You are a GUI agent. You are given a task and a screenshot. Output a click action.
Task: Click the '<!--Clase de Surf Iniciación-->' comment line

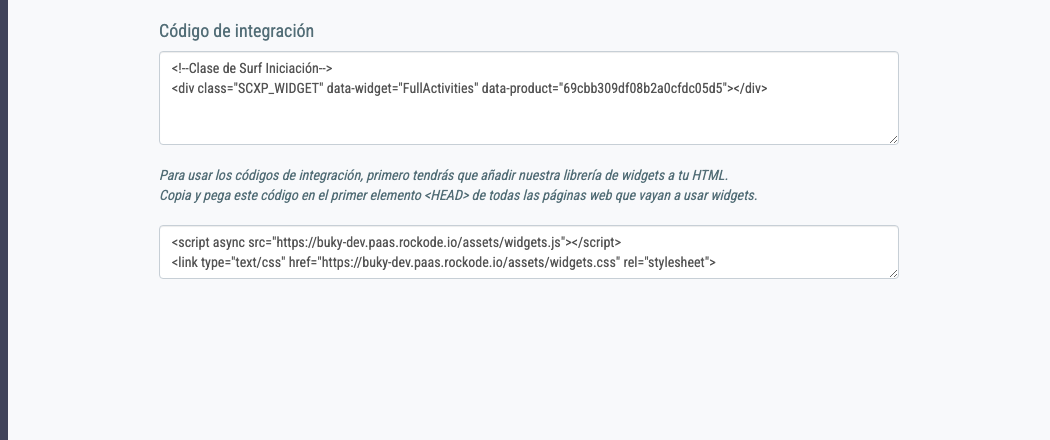pyautogui.click(x=252, y=68)
